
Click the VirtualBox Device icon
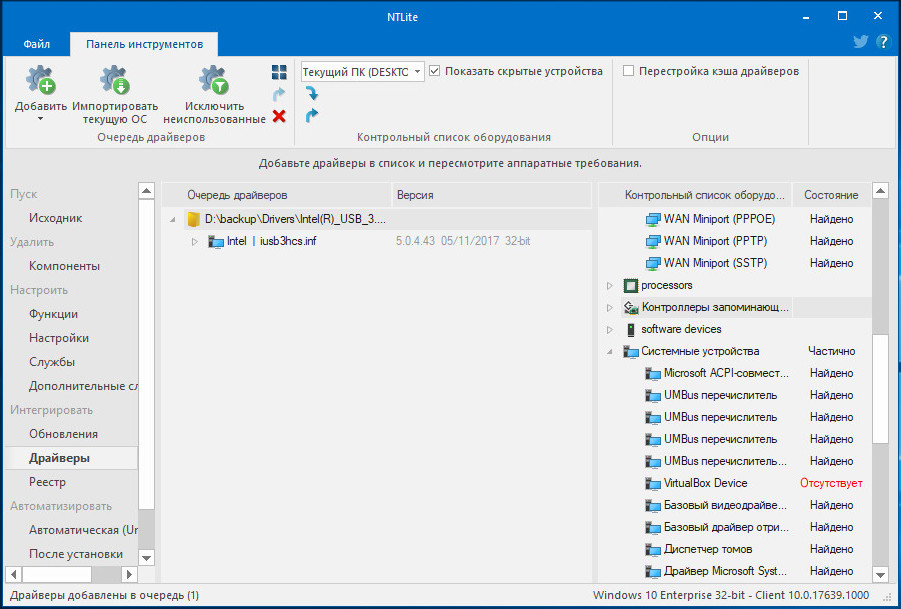click(x=653, y=483)
